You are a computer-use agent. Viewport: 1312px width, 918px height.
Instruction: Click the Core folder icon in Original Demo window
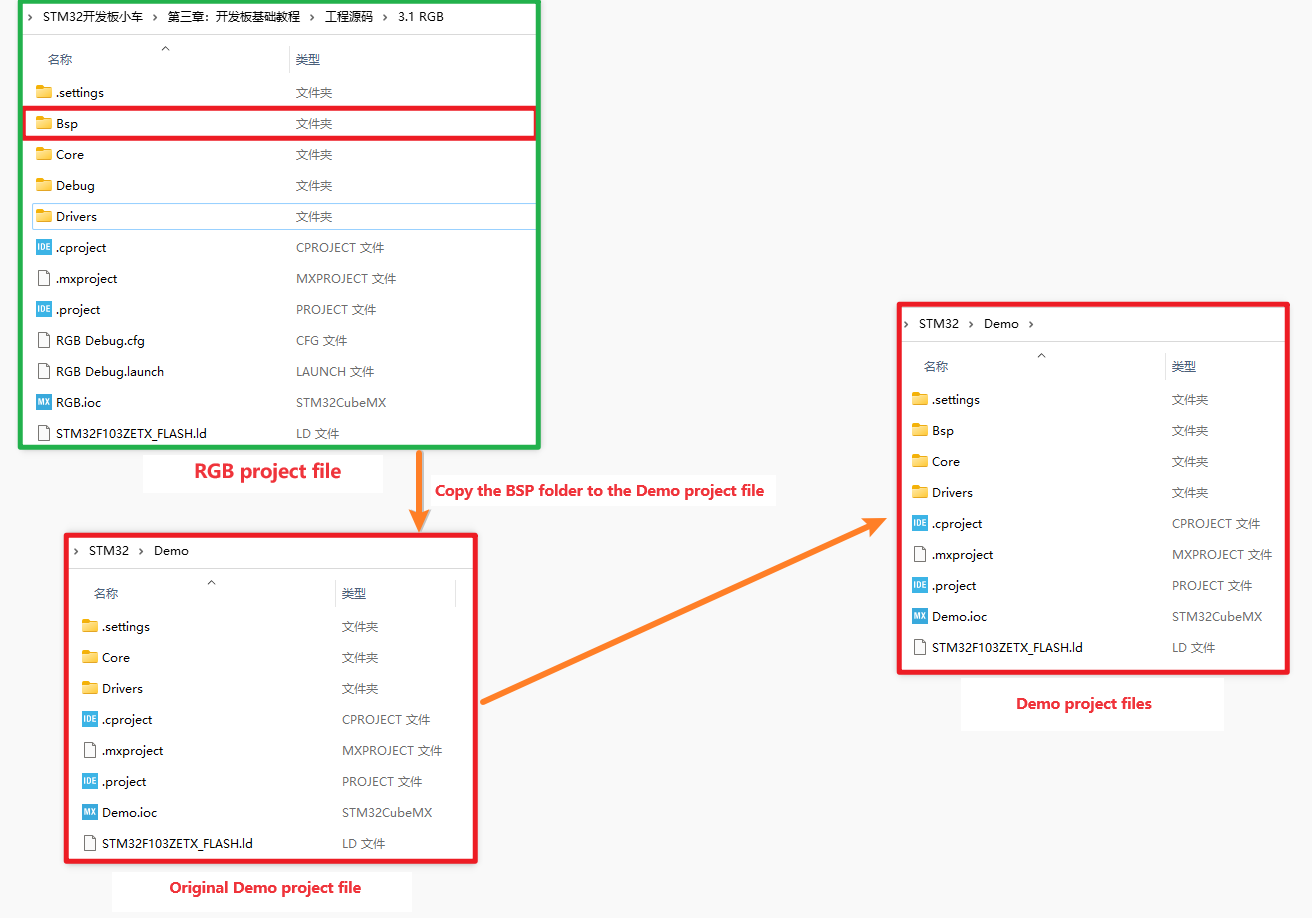coord(89,657)
